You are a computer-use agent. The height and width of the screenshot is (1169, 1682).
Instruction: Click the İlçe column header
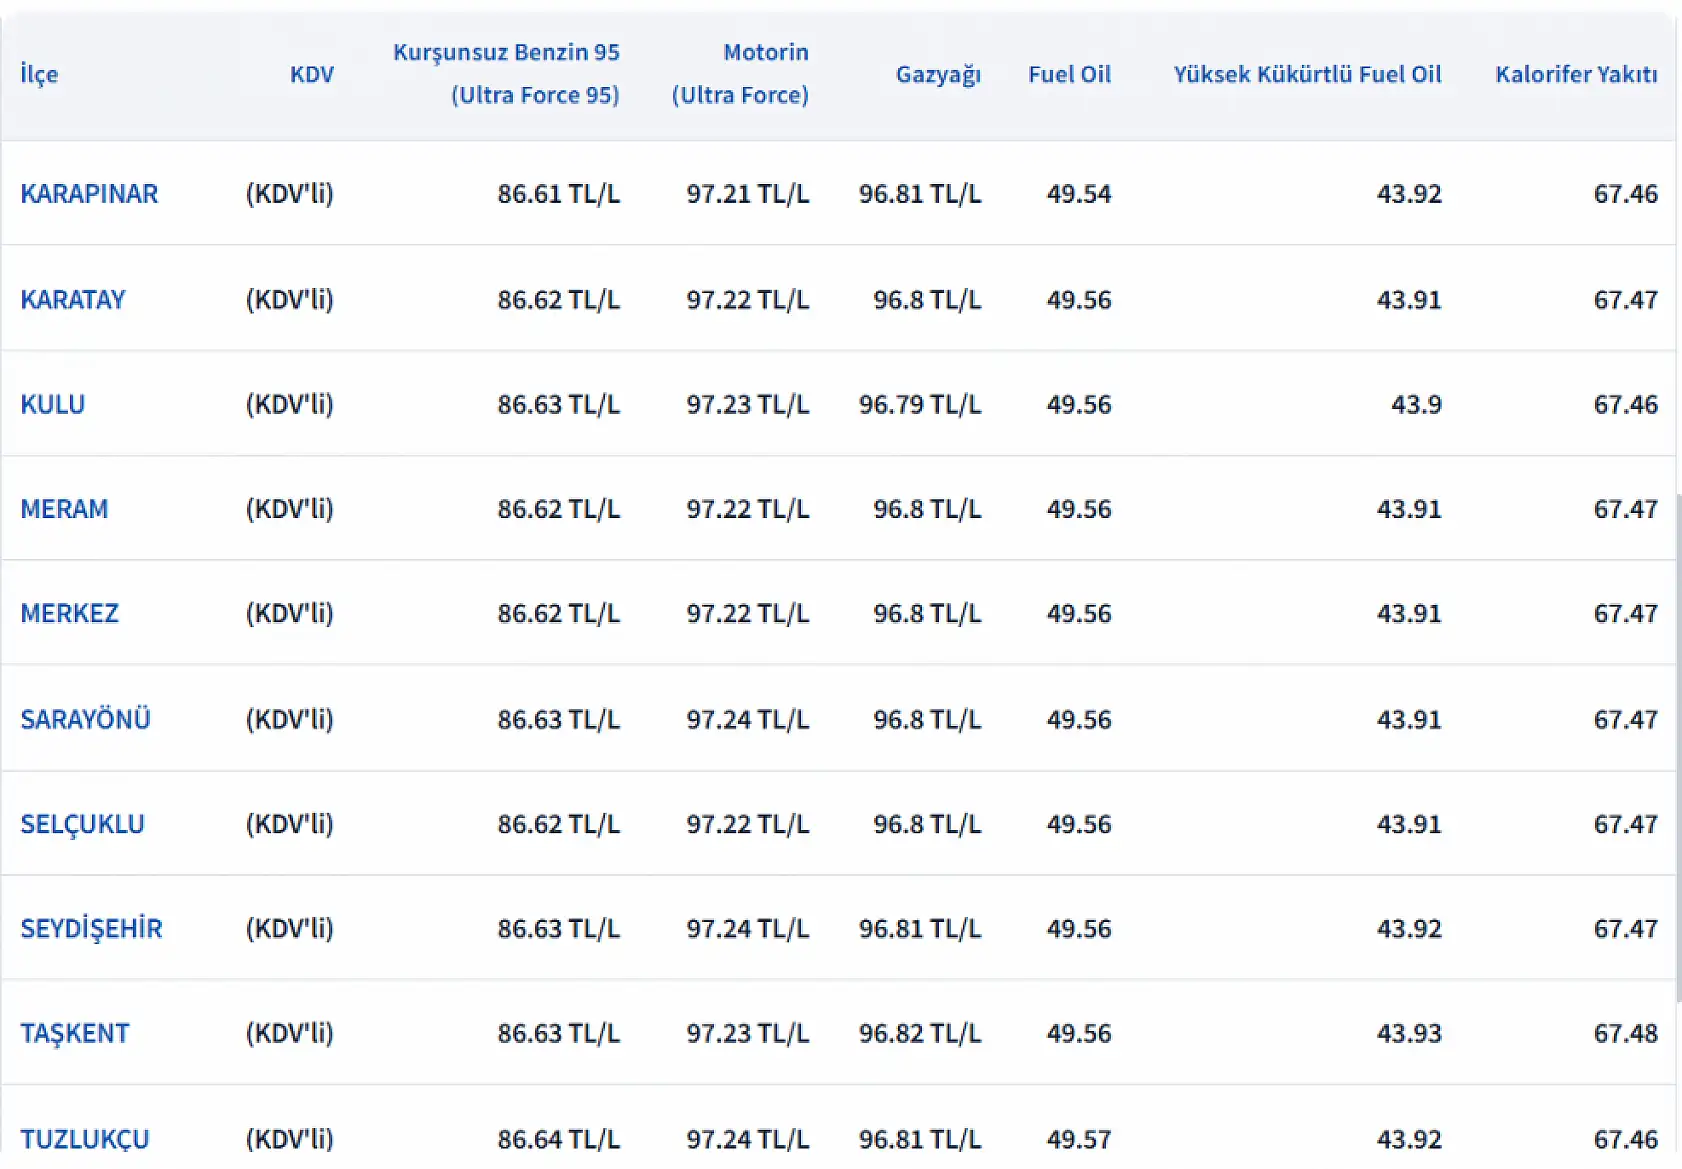pos(39,74)
